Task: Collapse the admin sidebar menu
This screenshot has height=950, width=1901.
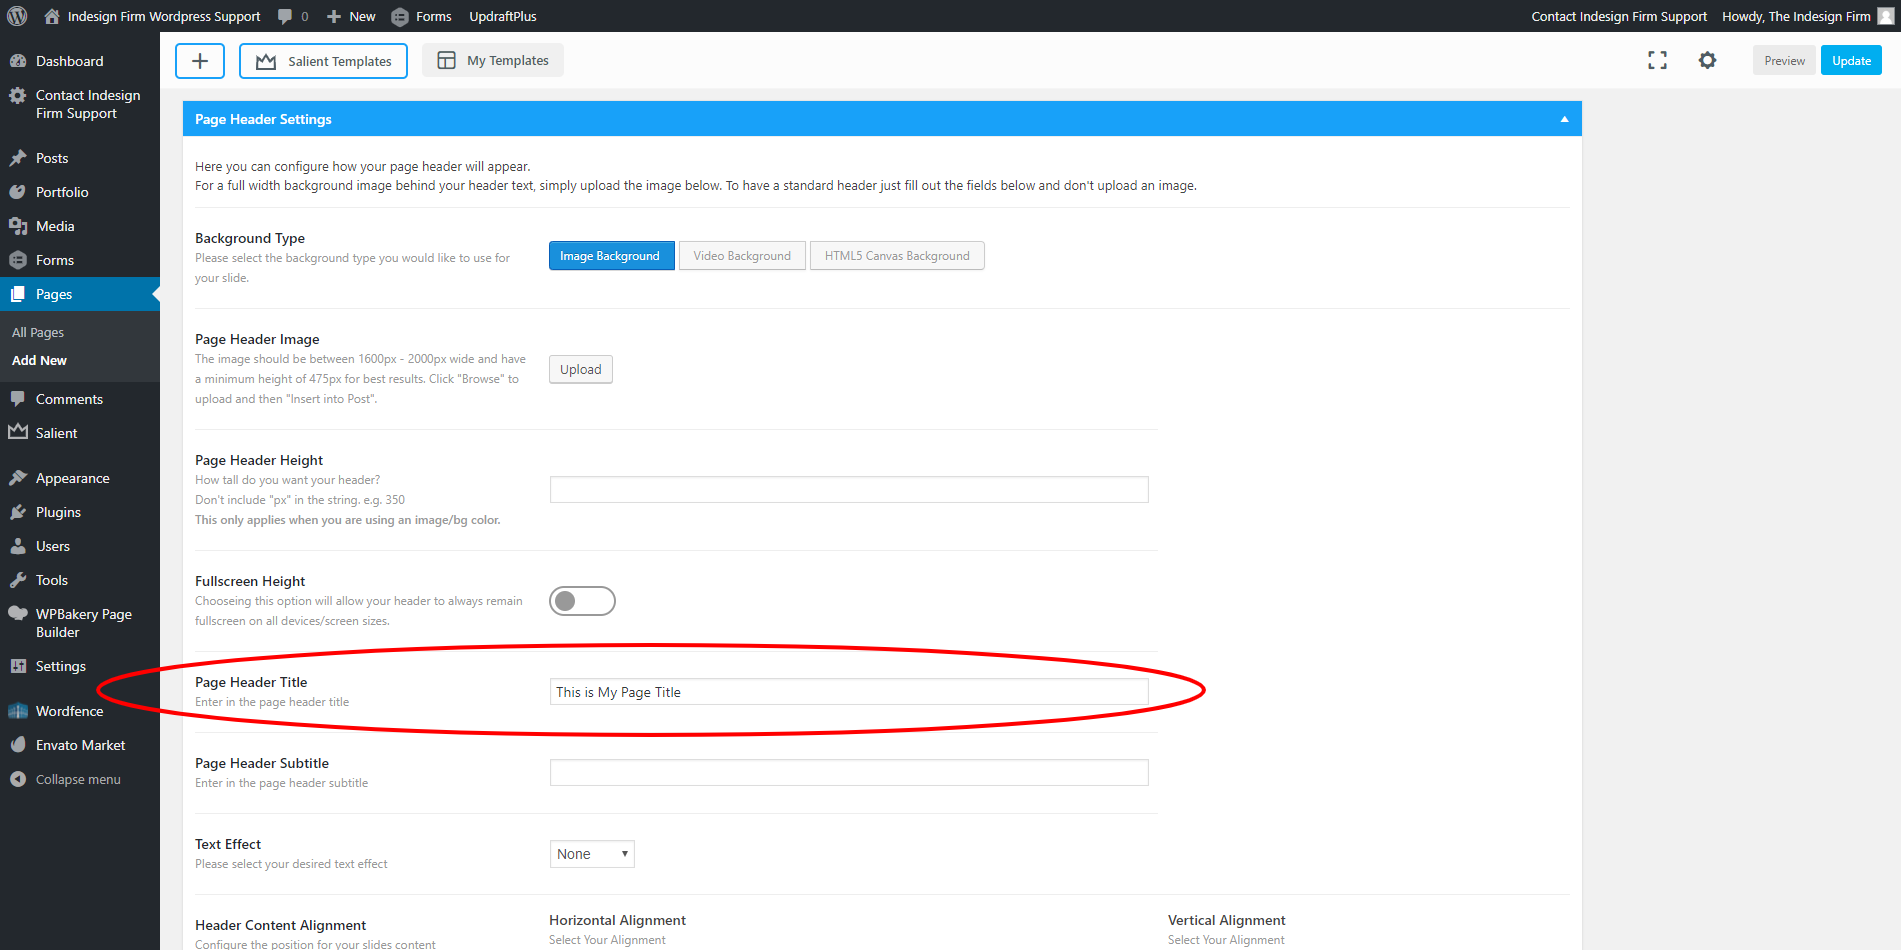Action: 77,779
